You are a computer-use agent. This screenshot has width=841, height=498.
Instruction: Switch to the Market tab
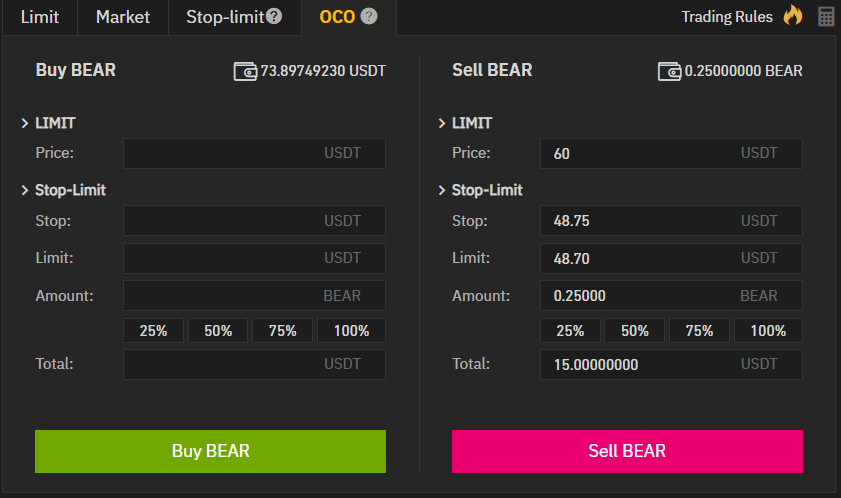(123, 17)
